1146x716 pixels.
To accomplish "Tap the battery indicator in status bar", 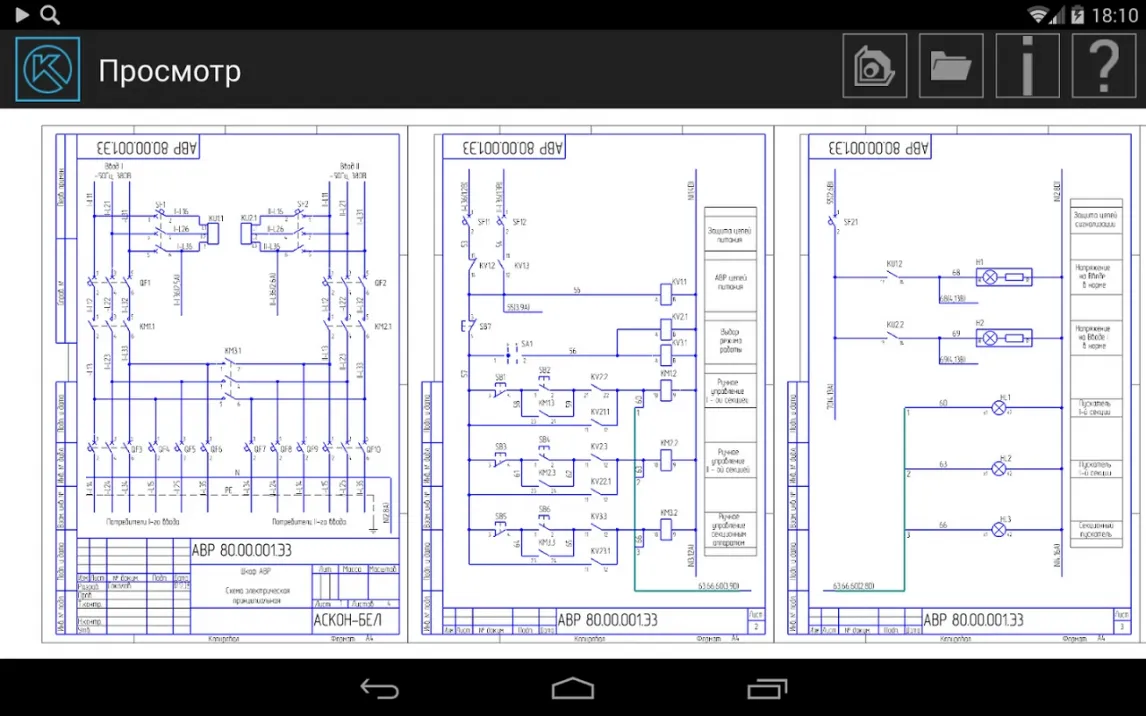I will click(1077, 15).
